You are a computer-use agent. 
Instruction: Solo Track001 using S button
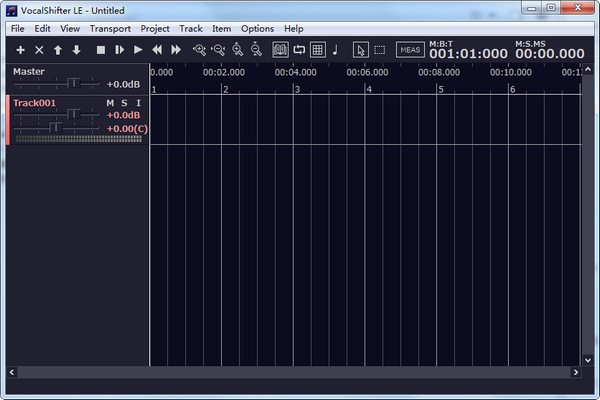click(125, 103)
